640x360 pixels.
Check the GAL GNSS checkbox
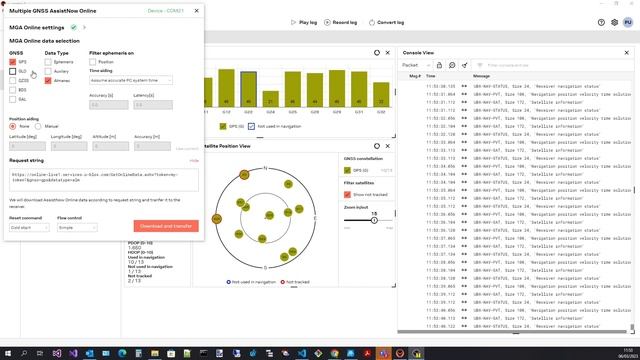13,99
